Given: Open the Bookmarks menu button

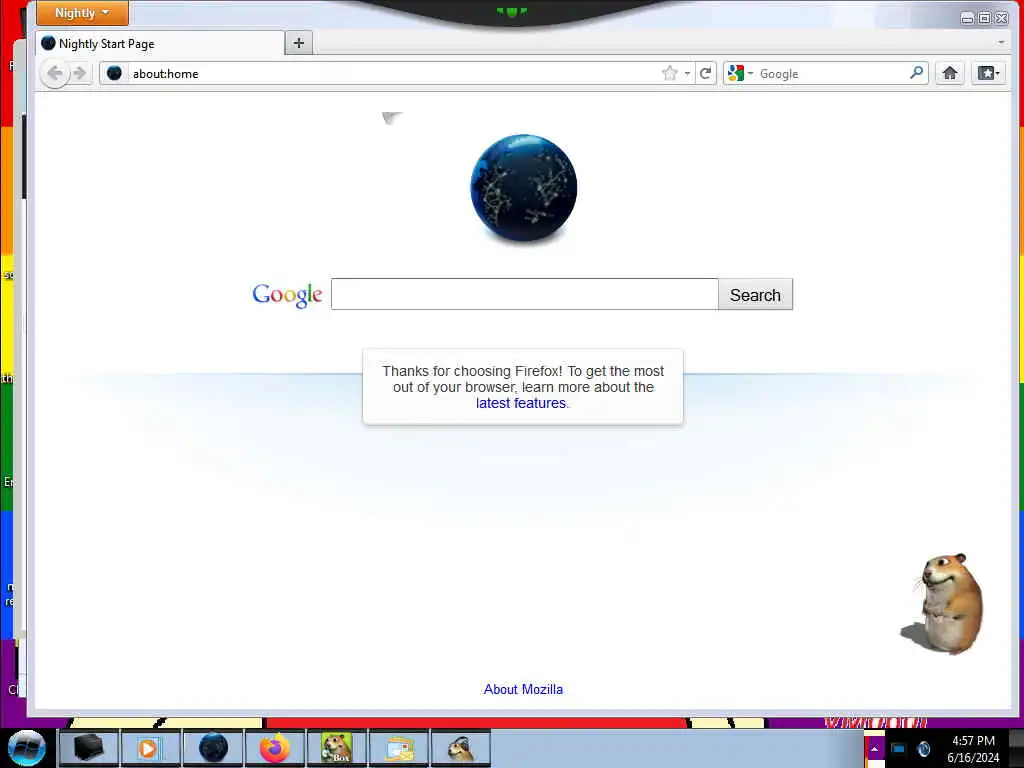Looking at the screenshot, I should point(988,73).
